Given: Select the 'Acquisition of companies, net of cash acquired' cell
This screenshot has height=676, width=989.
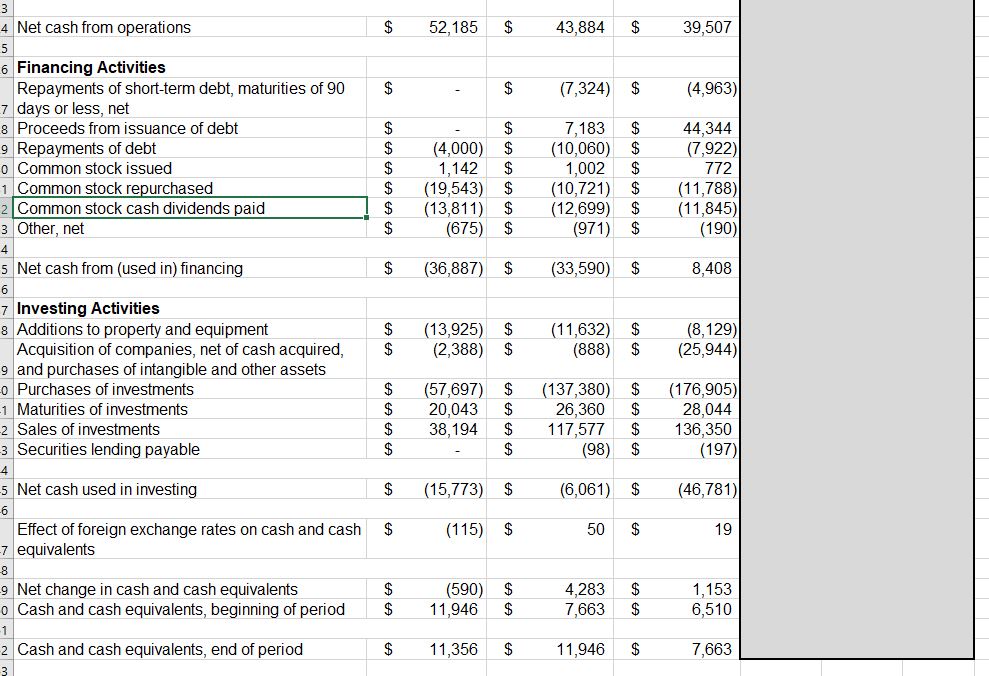Looking at the screenshot, I should (x=189, y=359).
